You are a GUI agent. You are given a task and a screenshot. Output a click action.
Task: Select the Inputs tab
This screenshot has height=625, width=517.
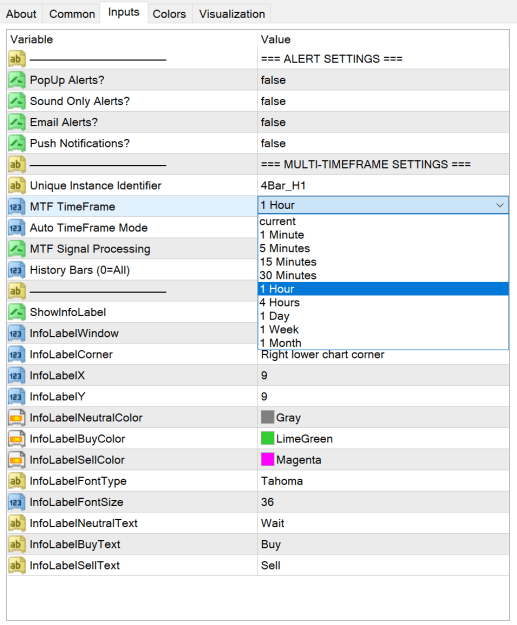pos(124,12)
